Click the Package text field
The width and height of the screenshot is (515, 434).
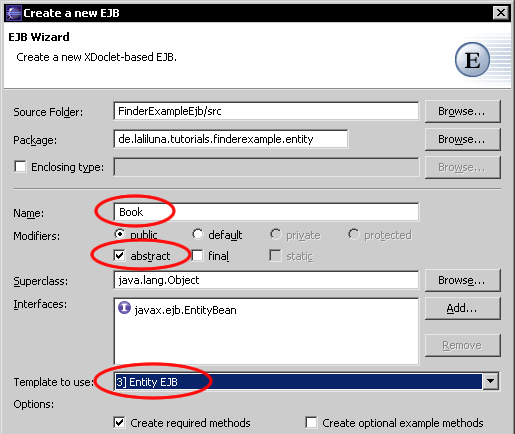click(231, 139)
